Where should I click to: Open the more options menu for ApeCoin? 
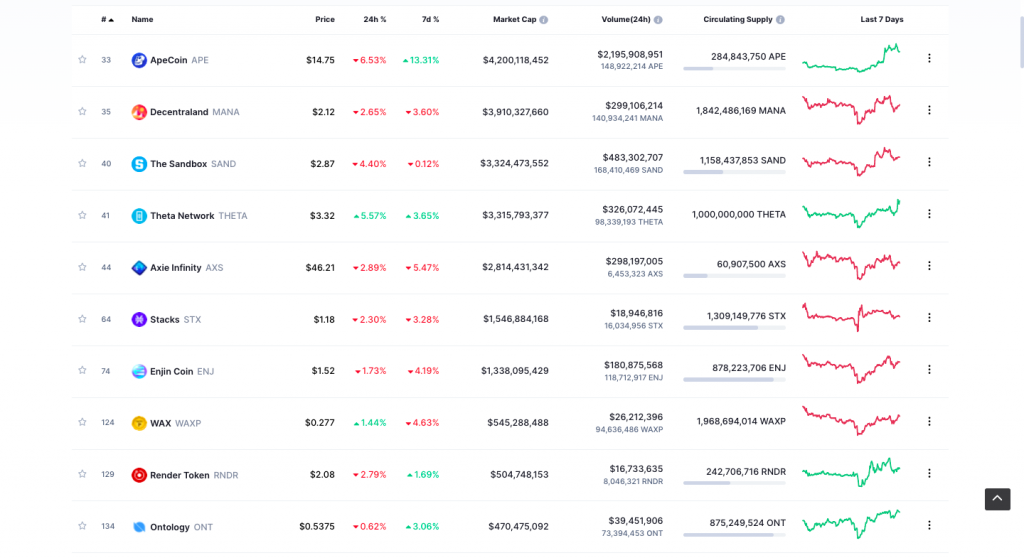tap(929, 58)
